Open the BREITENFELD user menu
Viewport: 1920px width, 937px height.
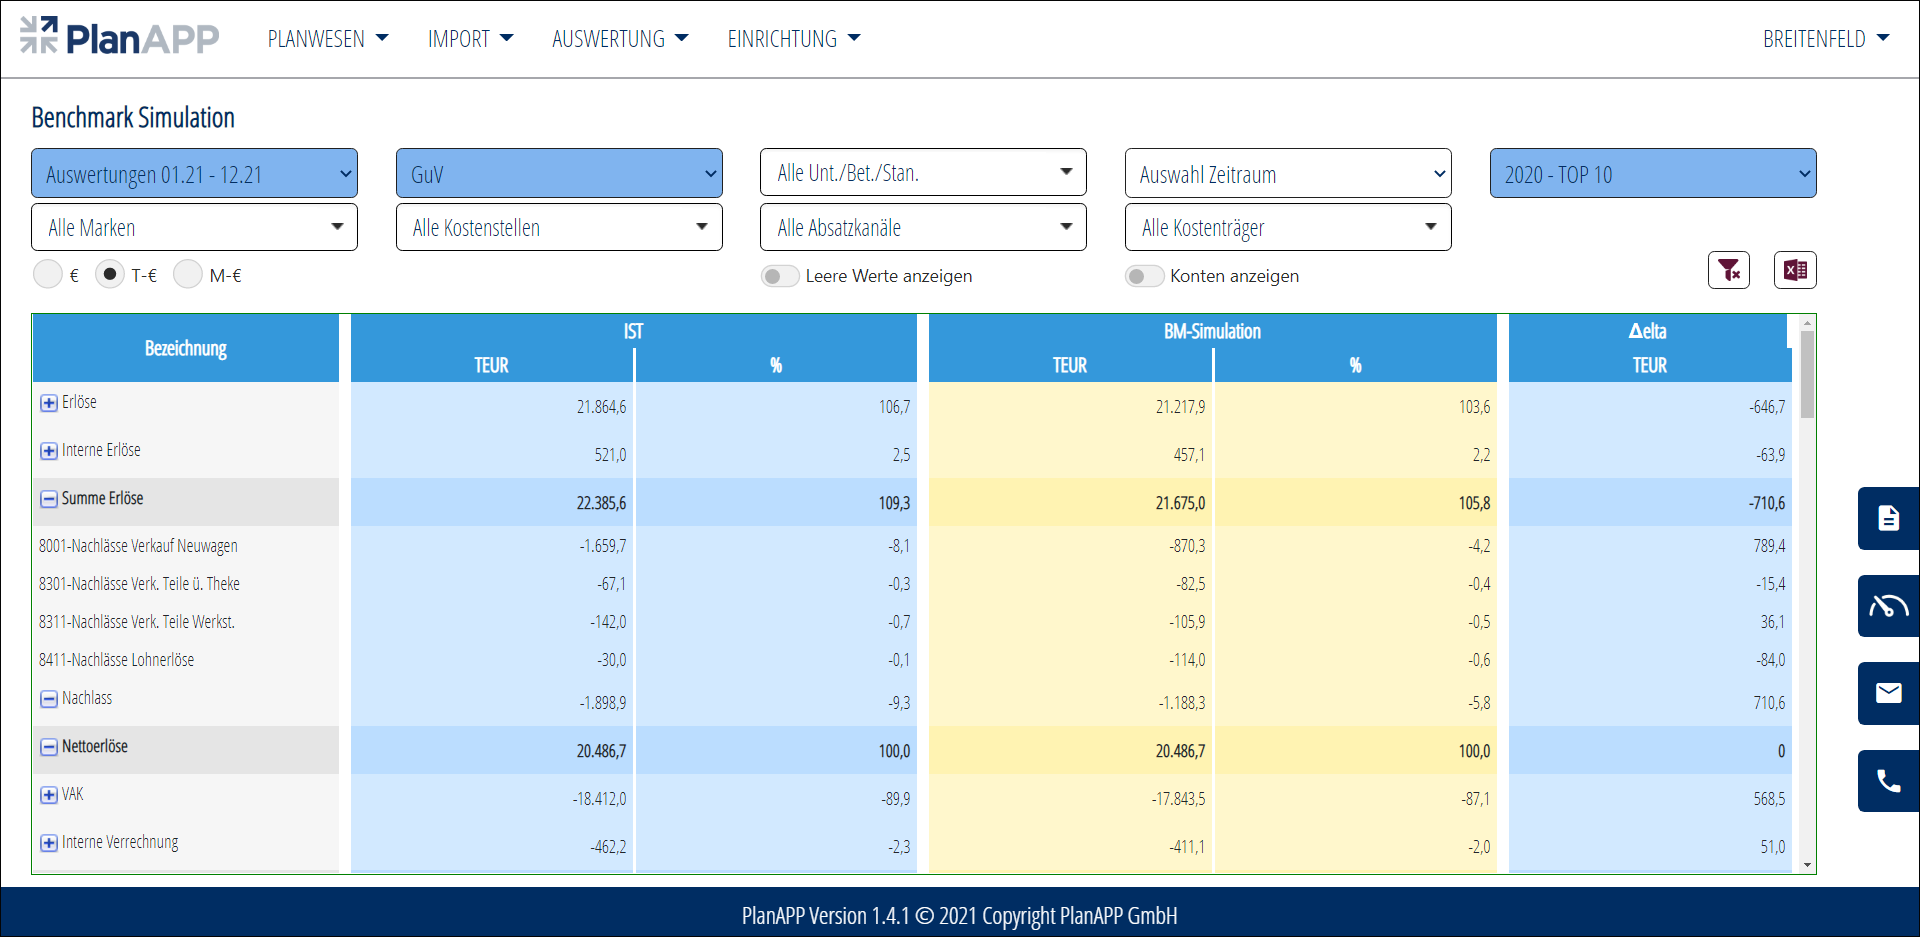coord(1825,39)
